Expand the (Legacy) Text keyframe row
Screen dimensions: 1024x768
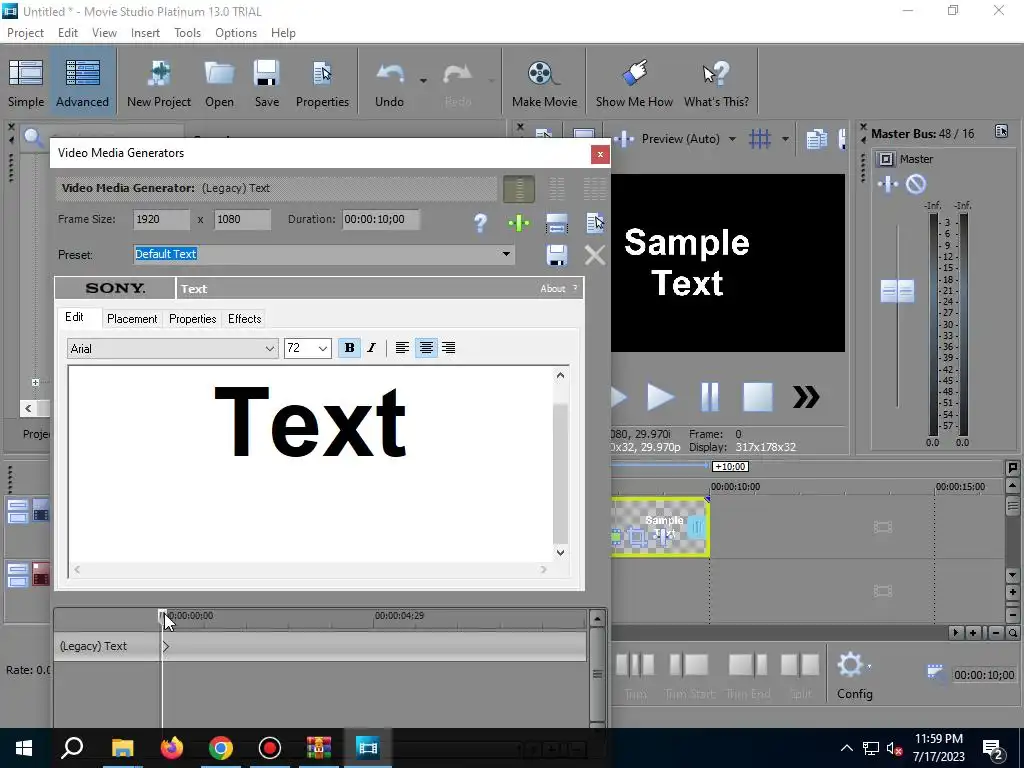coord(166,647)
